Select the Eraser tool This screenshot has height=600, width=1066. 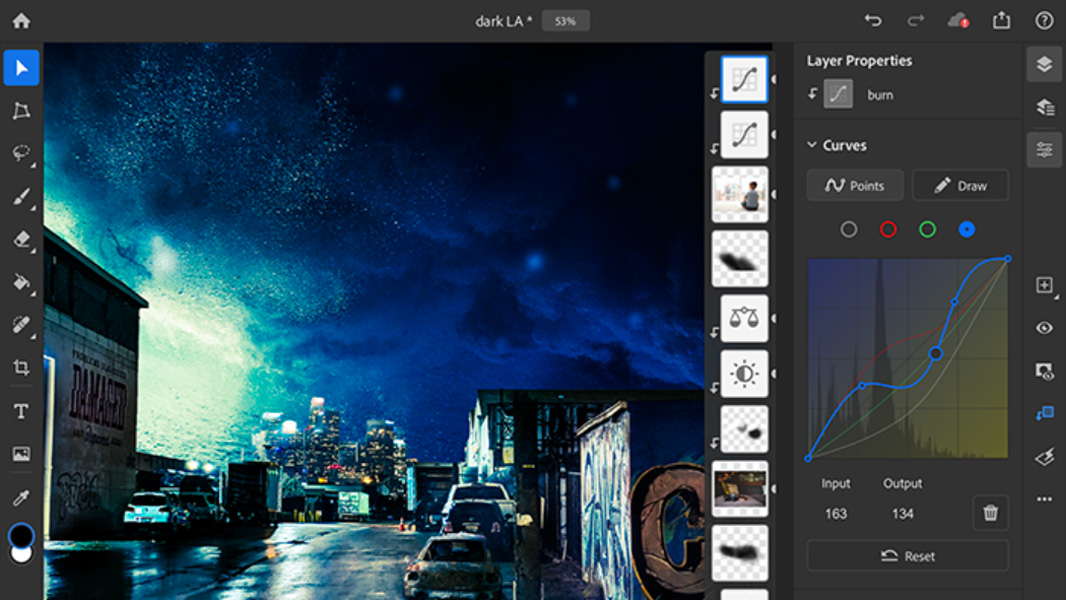21,239
